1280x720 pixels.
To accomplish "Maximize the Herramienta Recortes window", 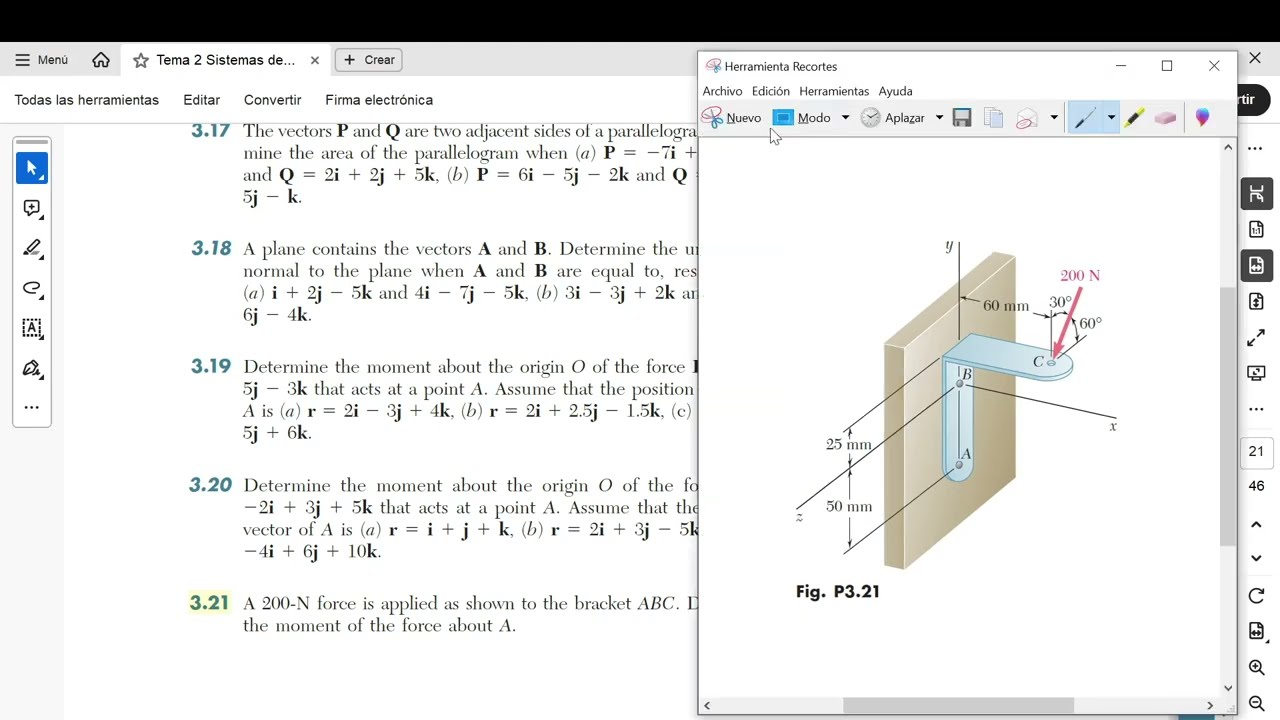I will (1167, 66).
